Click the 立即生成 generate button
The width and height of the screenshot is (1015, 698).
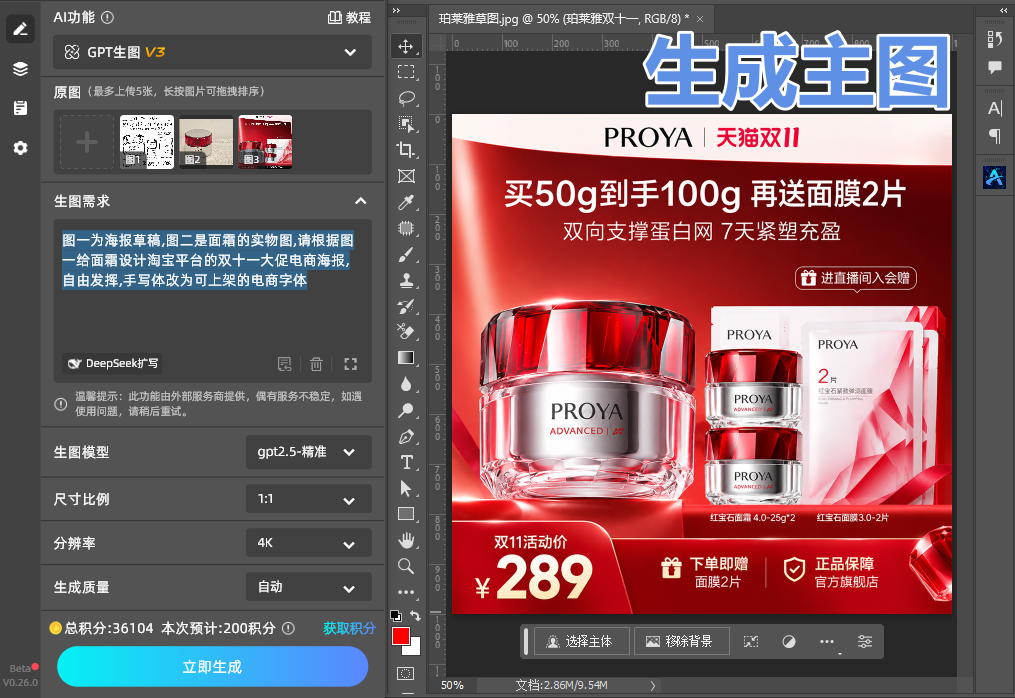[x=212, y=667]
